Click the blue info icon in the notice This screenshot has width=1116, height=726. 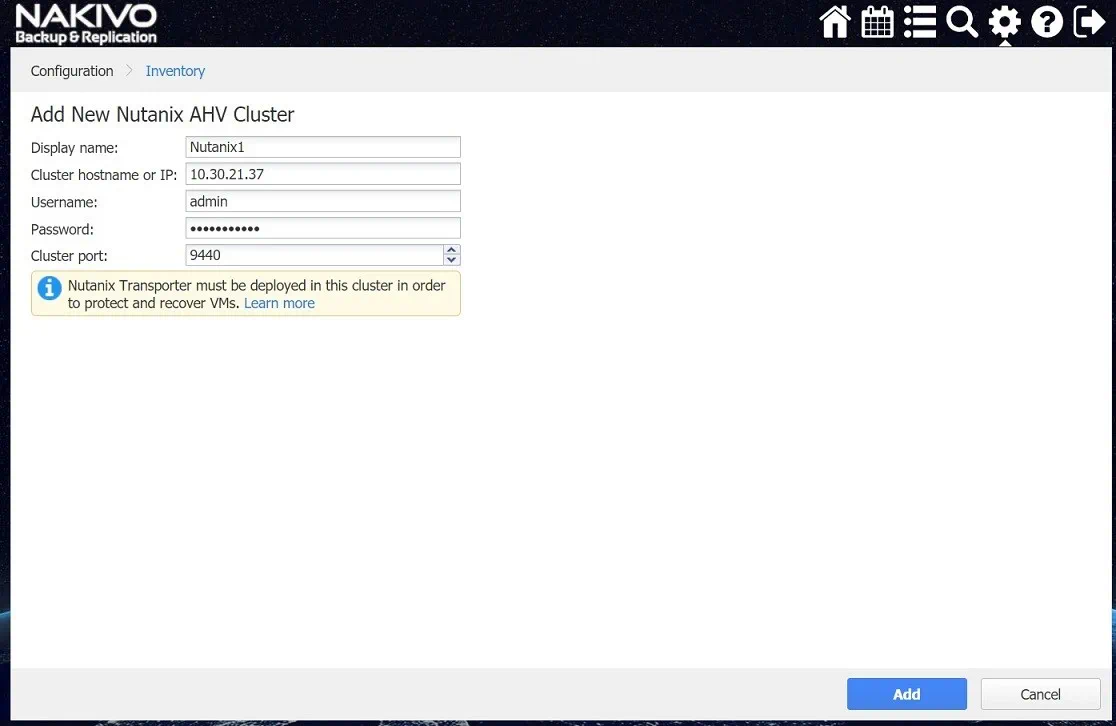click(49, 288)
